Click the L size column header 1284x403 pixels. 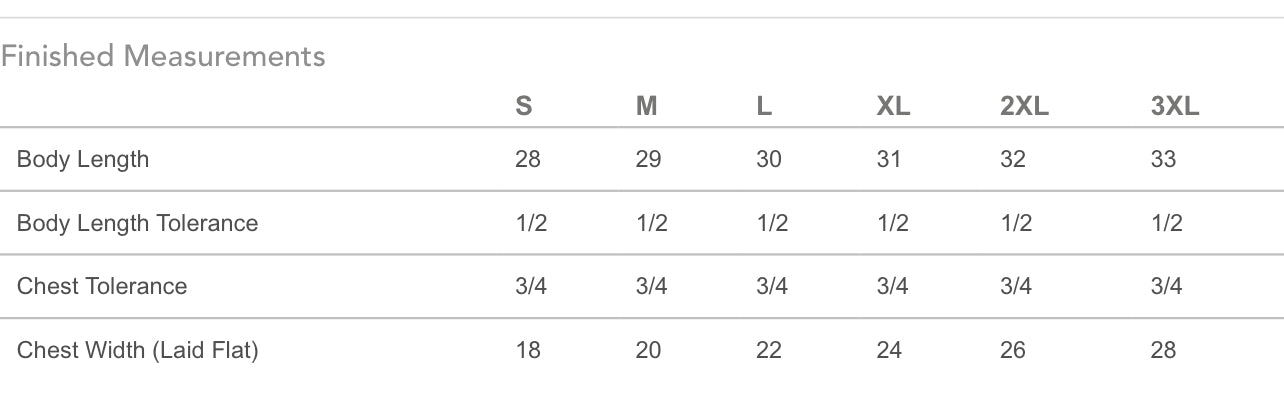[764, 106]
